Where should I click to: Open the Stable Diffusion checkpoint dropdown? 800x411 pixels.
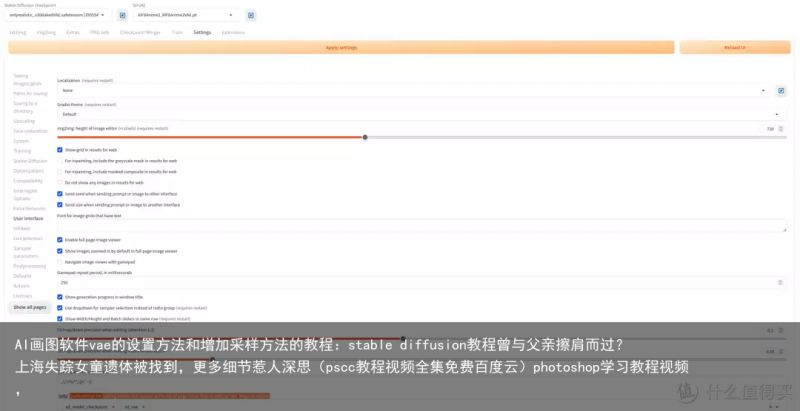pyautogui.click(x=59, y=15)
